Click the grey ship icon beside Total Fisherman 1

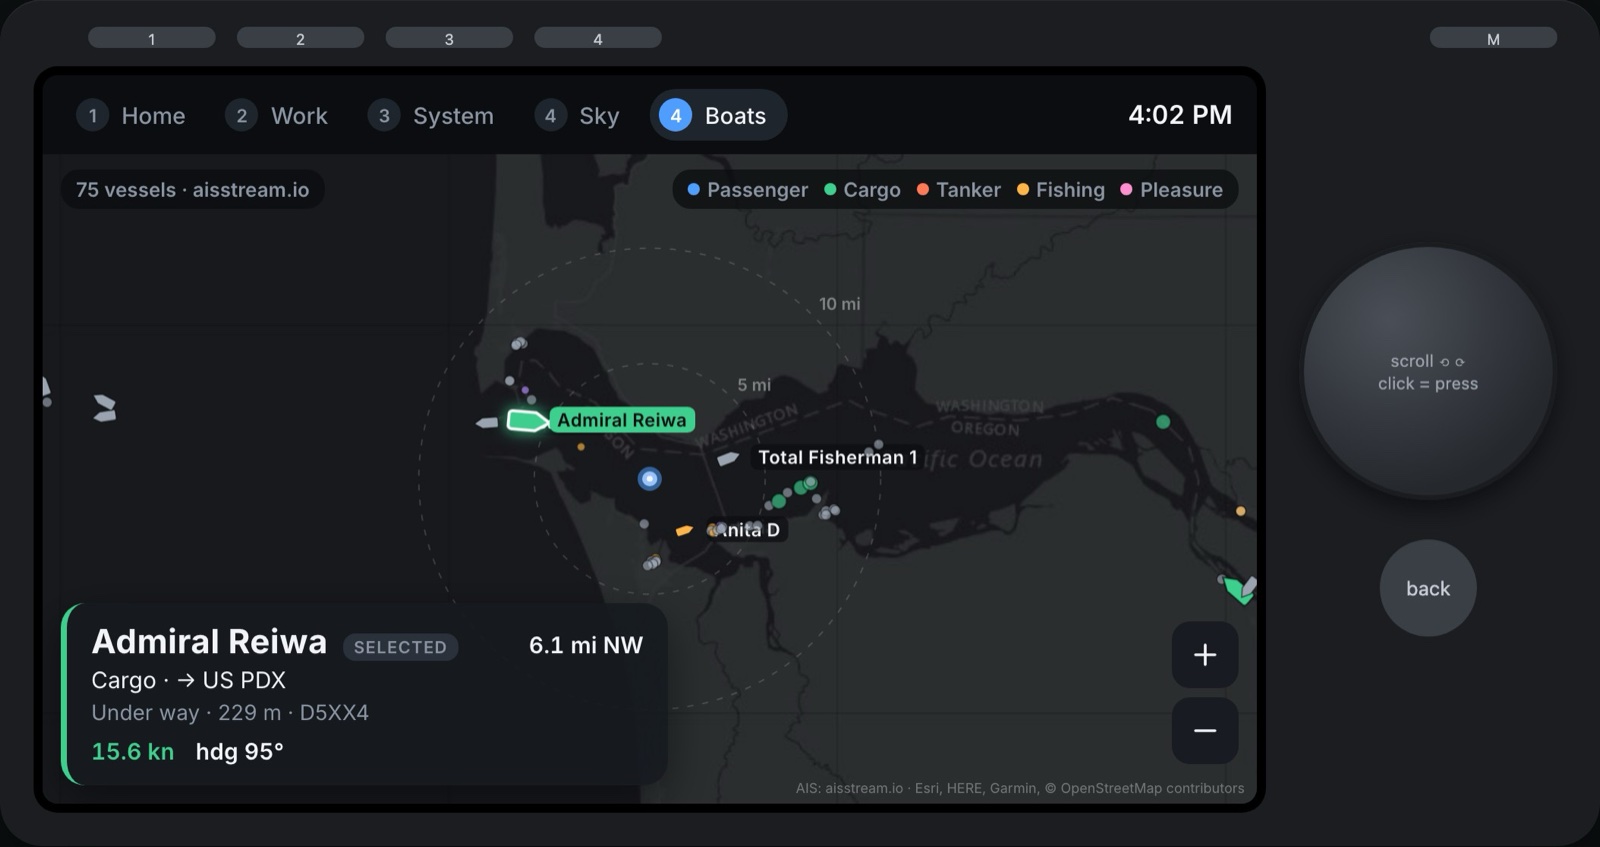(728, 458)
